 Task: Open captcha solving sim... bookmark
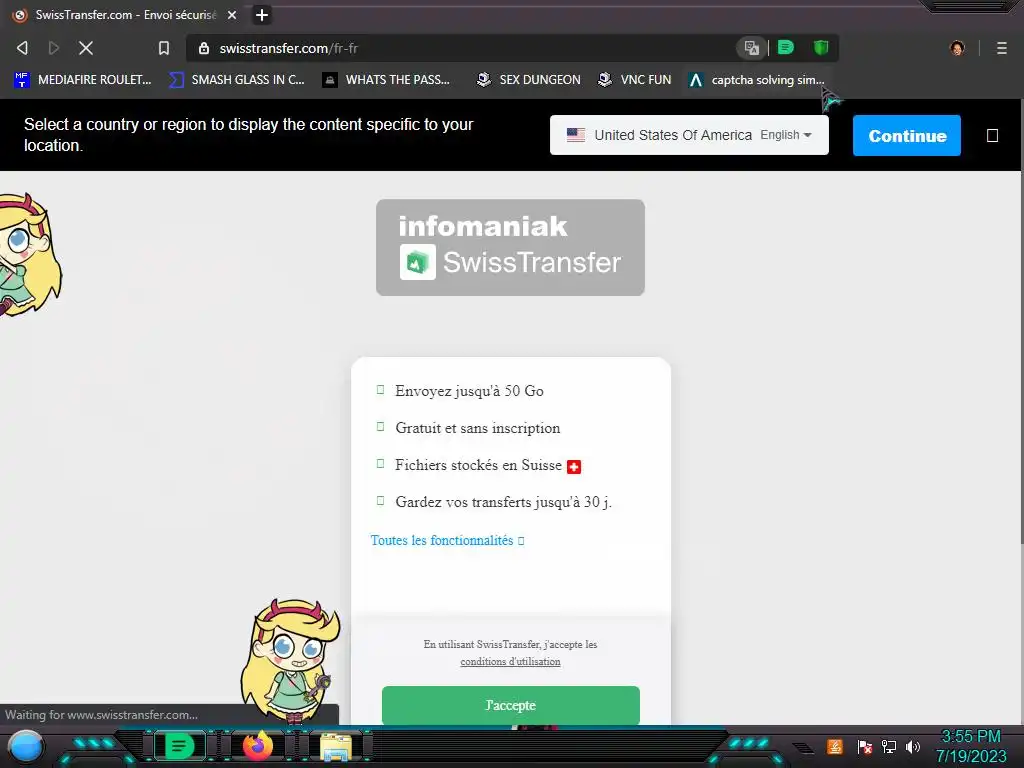pyautogui.click(x=756, y=80)
